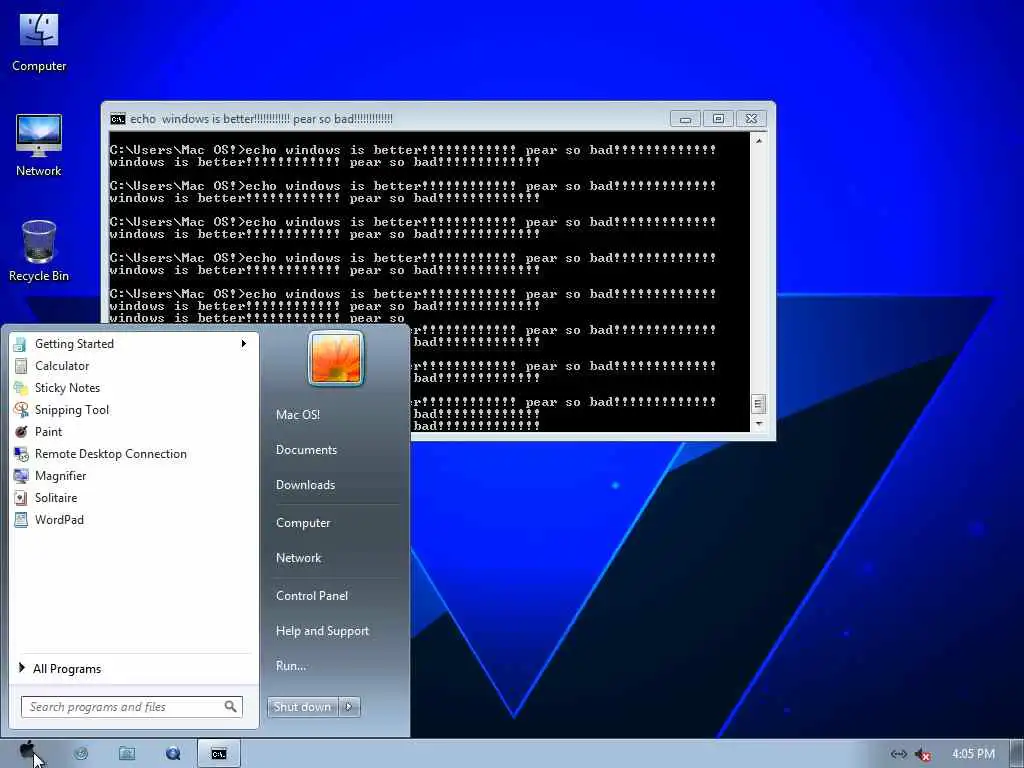Click the Snipping Tool scissors icon
Image resolution: width=1024 pixels, height=768 pixels.
(21, 410)
